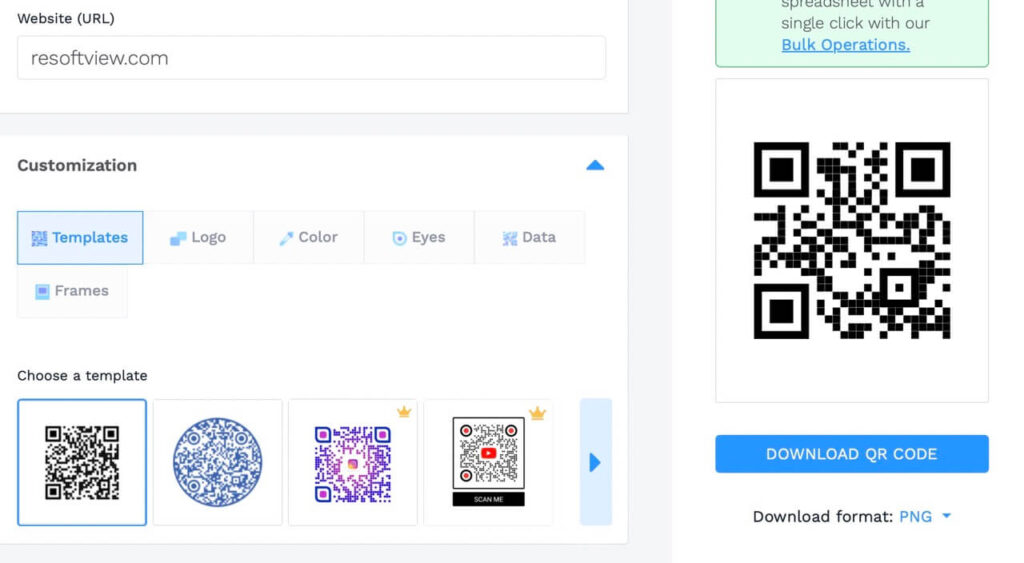The height and width of the screenshot is (563, 1024).
Task: Show next templates with right arrow
Action: tap(596, 462)
